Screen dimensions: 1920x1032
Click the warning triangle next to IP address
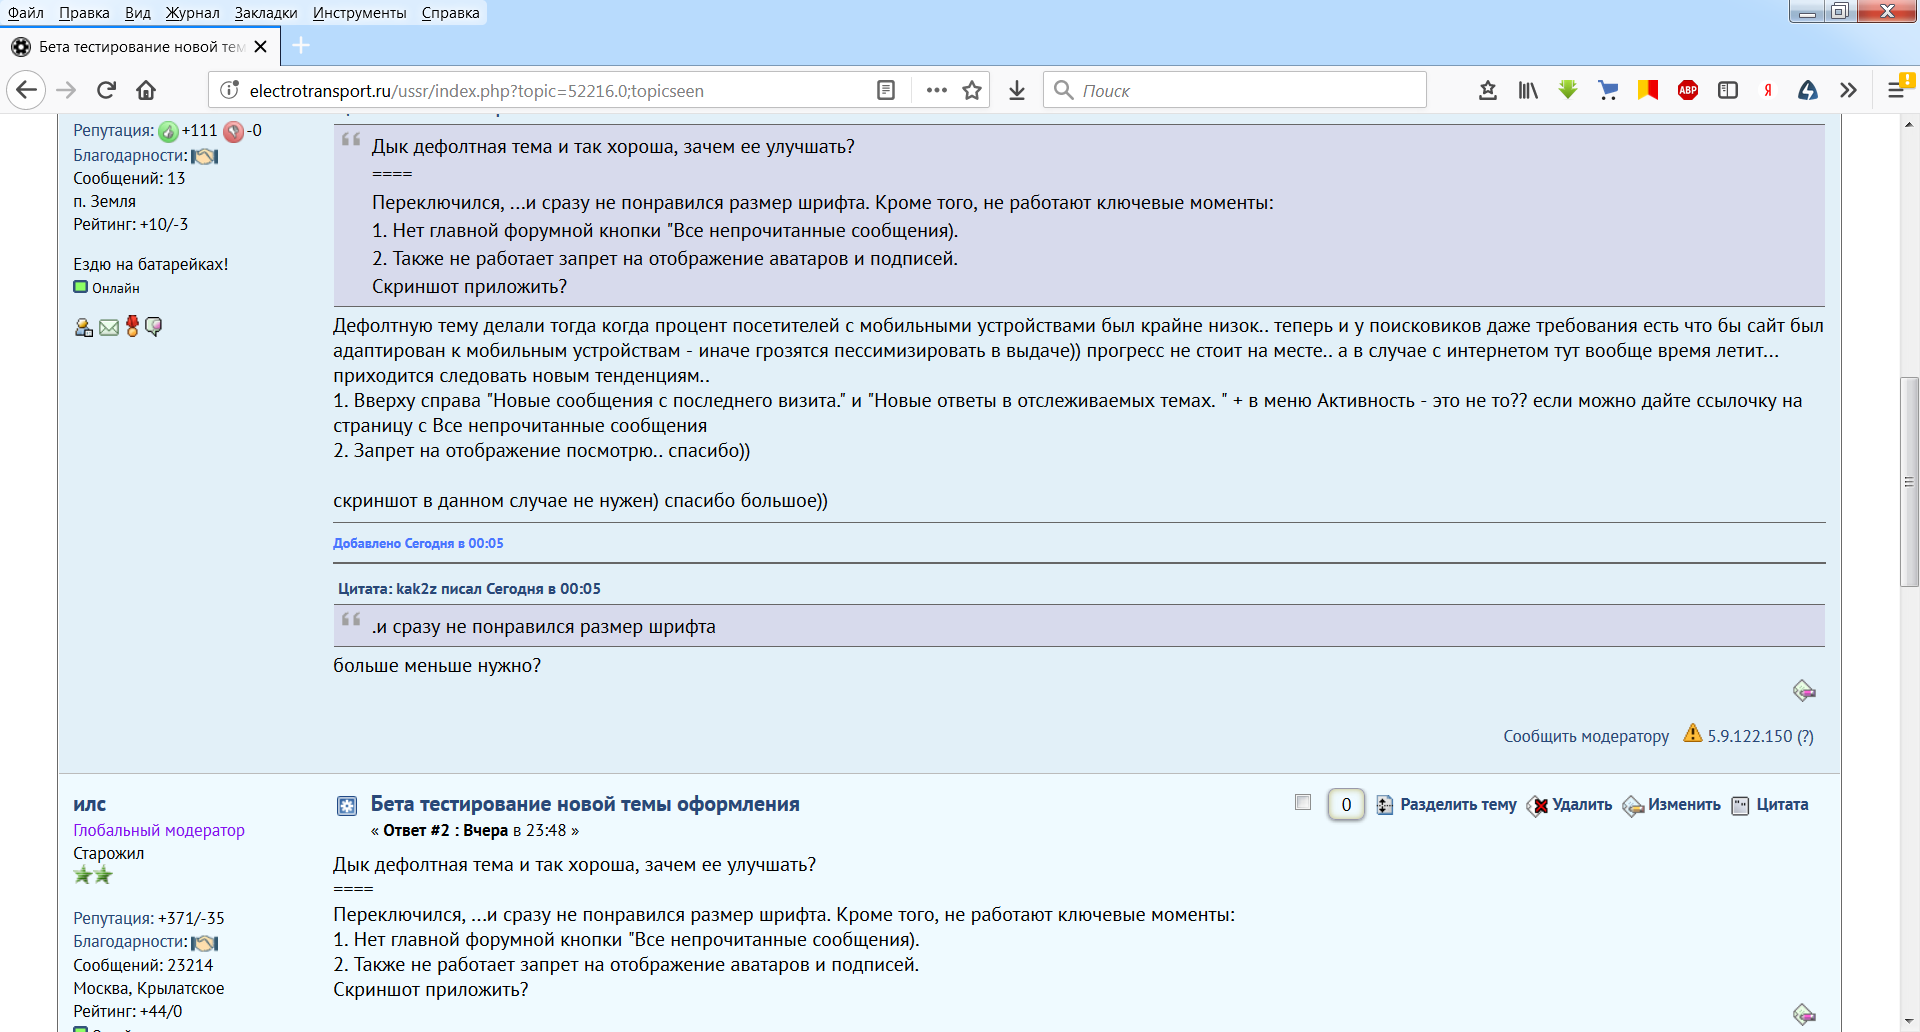pos(1692,733)
